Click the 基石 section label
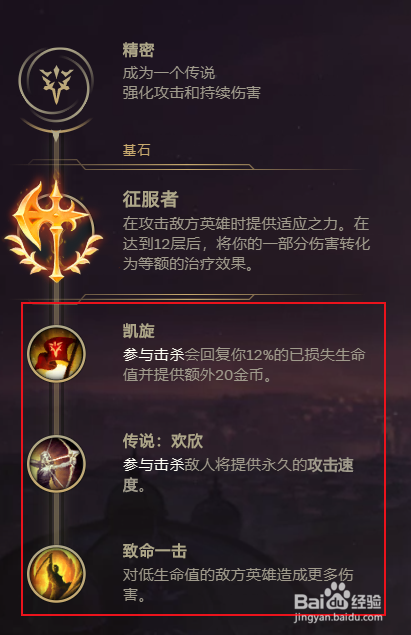Screen dimensions: 411x635 click(x=136, y=150)
